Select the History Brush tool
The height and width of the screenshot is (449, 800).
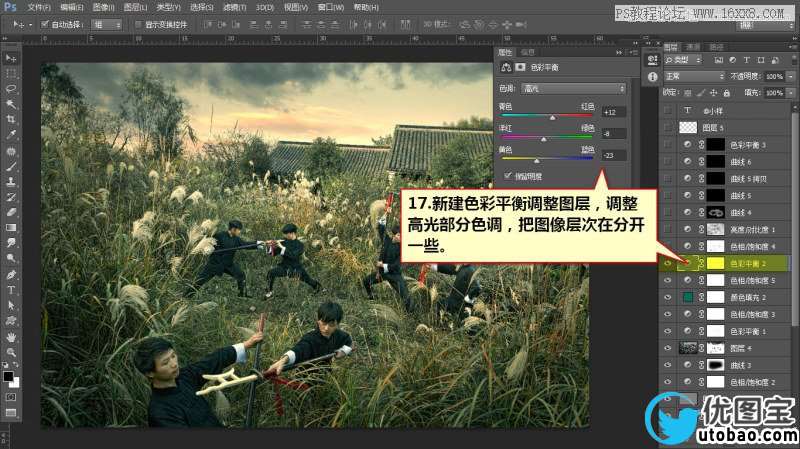11,197
